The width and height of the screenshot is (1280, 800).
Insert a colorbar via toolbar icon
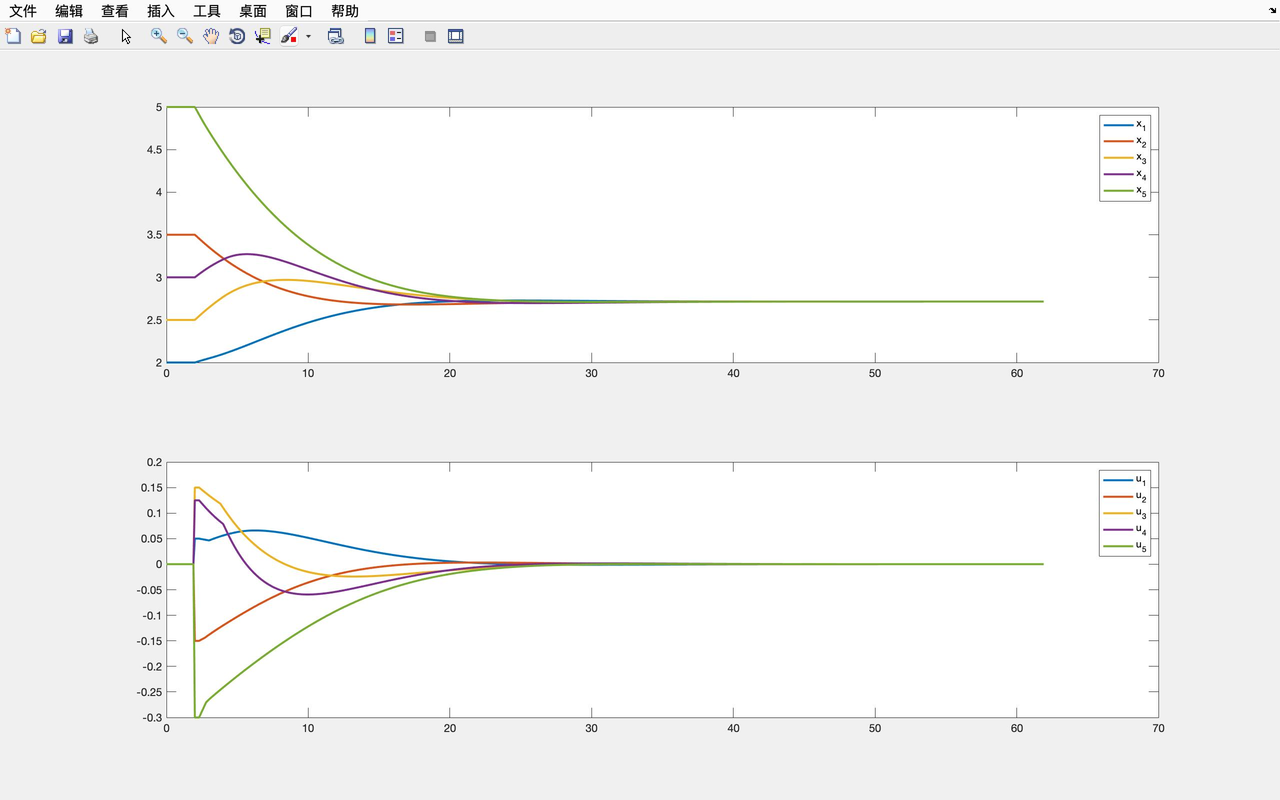coord(370,36)
